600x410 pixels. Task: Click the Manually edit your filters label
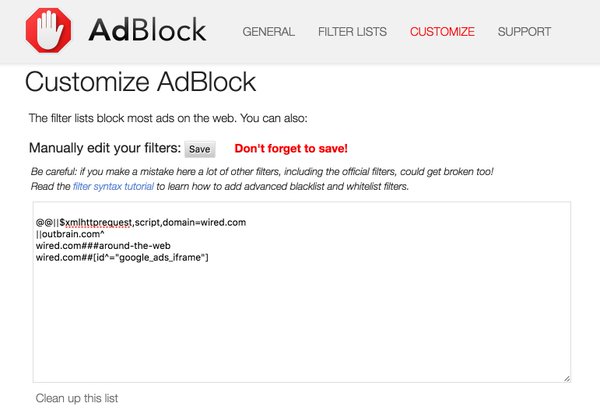coord(105,148)
